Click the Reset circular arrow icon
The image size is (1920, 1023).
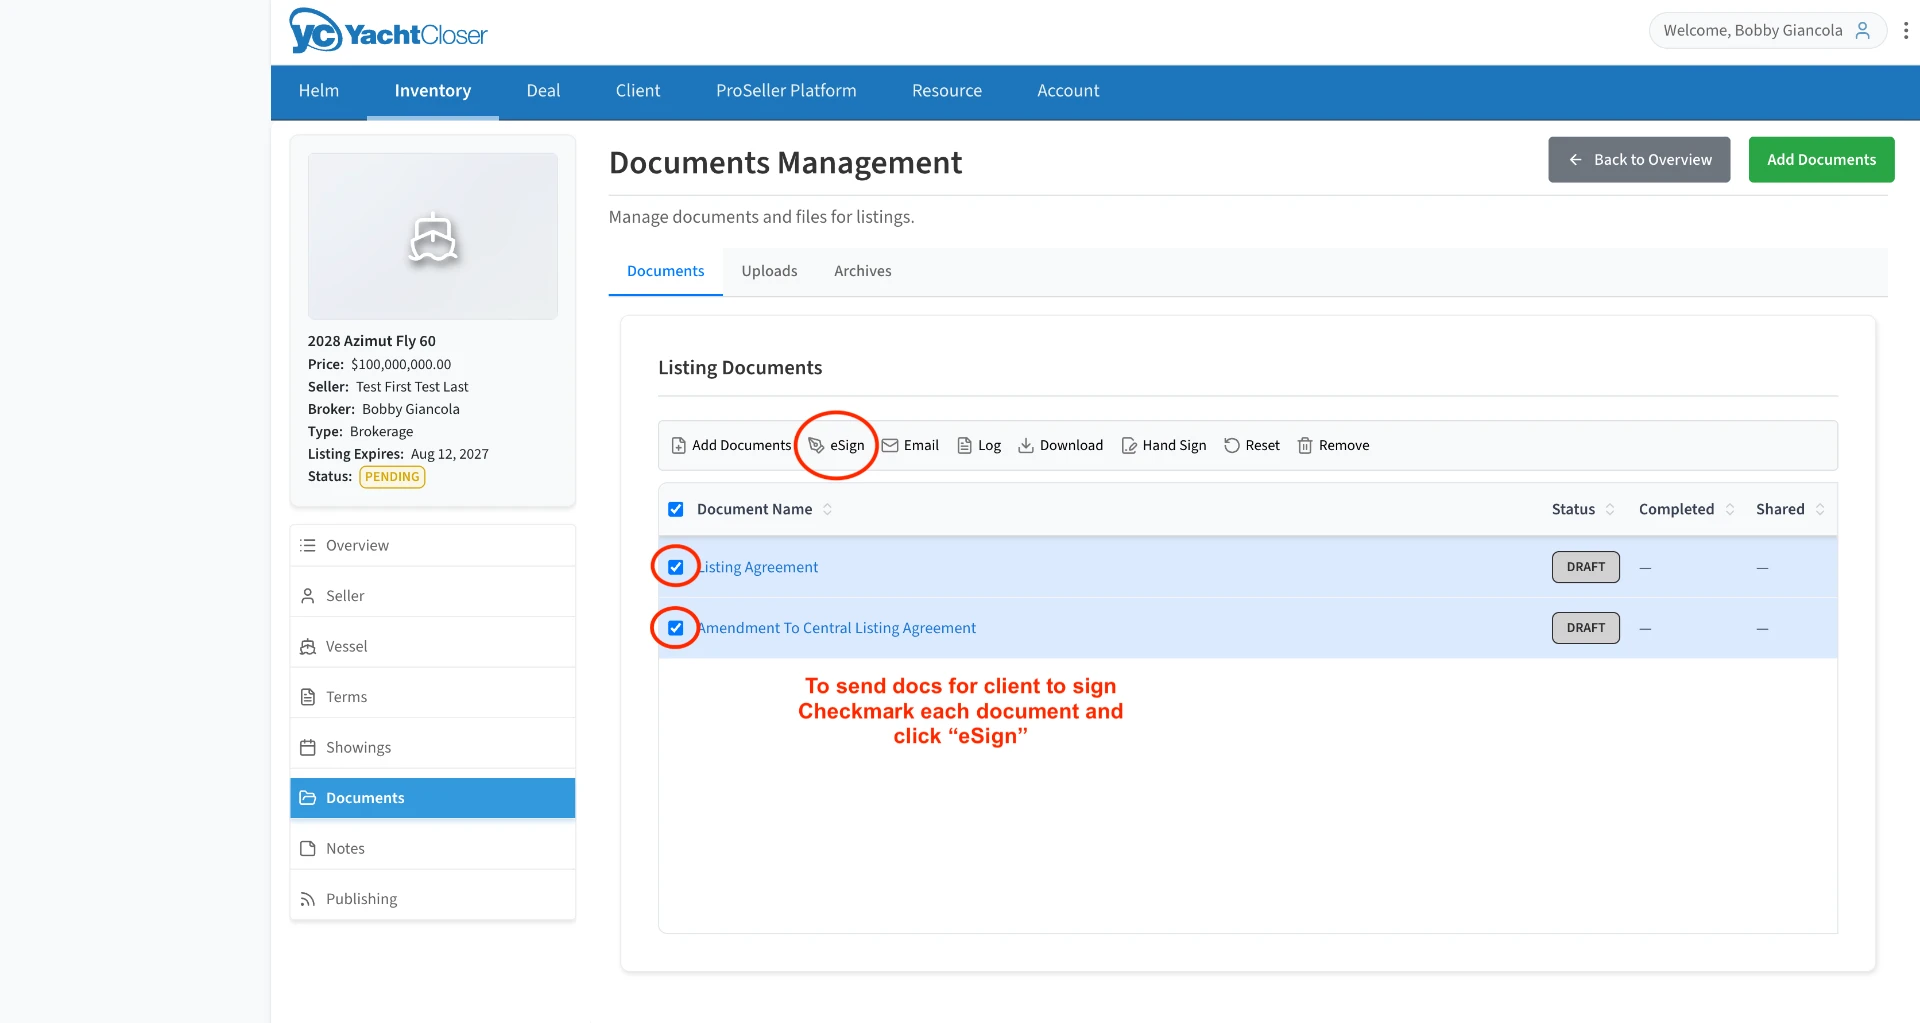point(1232,445)
